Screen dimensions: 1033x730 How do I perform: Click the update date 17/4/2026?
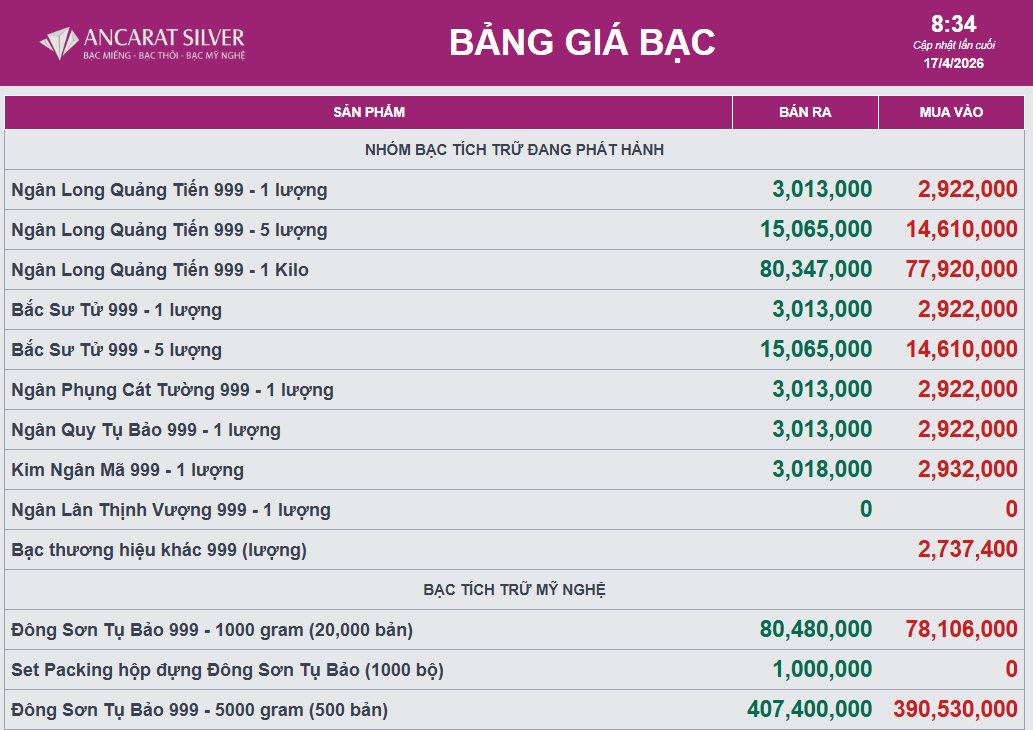pos(953,63)
